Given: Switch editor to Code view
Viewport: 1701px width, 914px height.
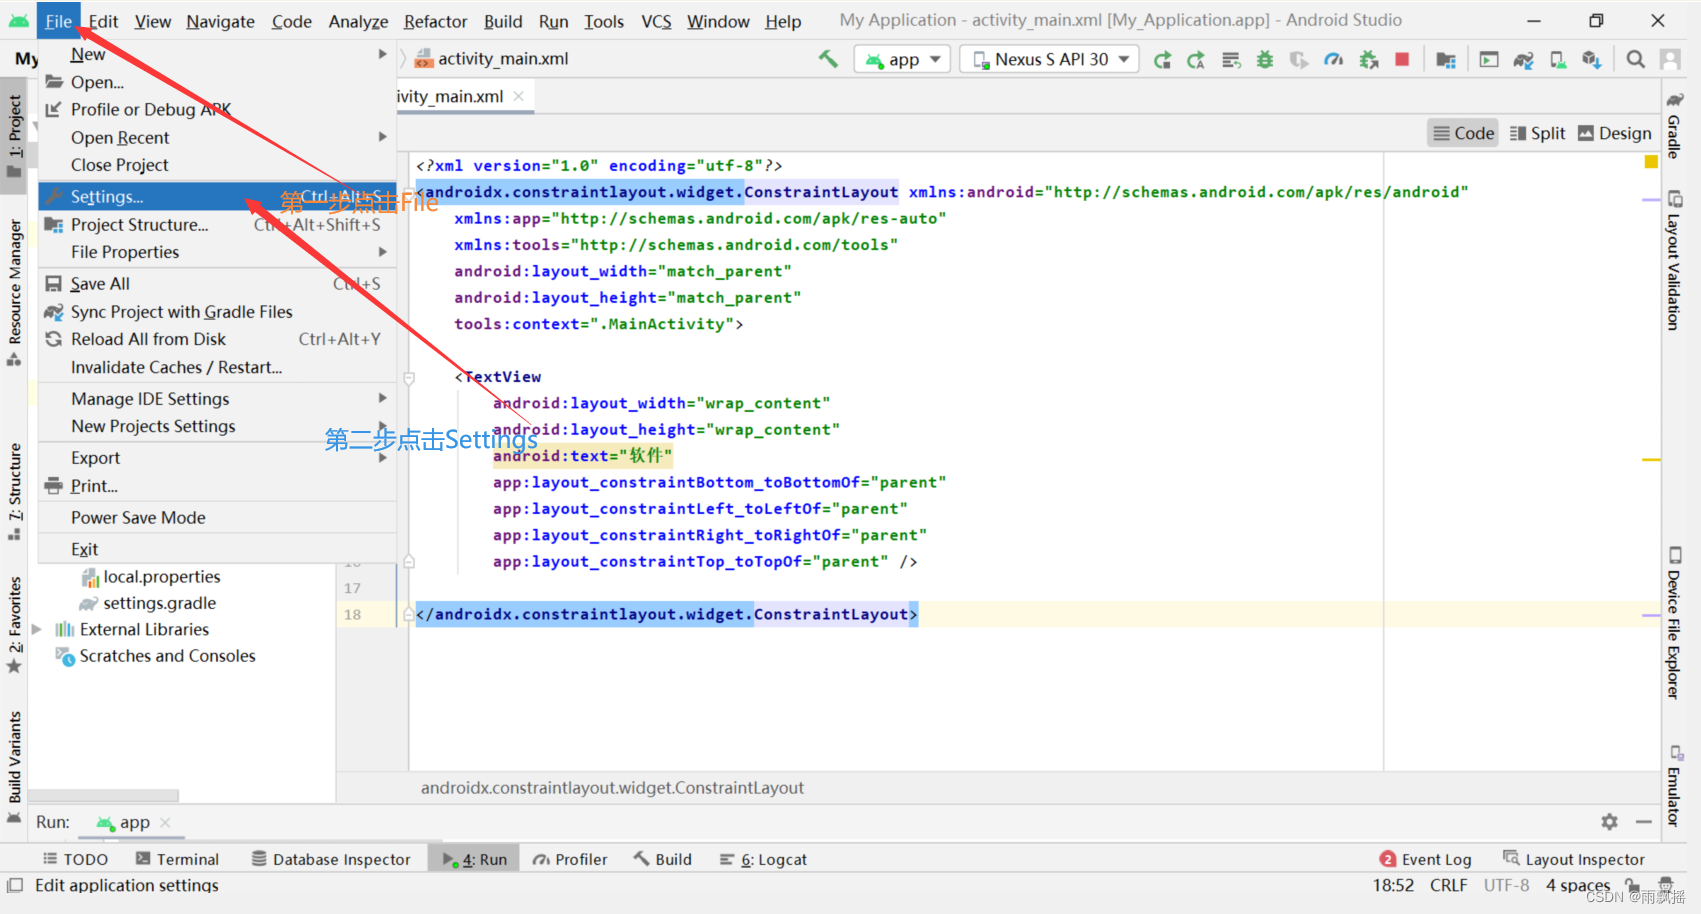Looking at the screenshot, I should (1463, 133).
